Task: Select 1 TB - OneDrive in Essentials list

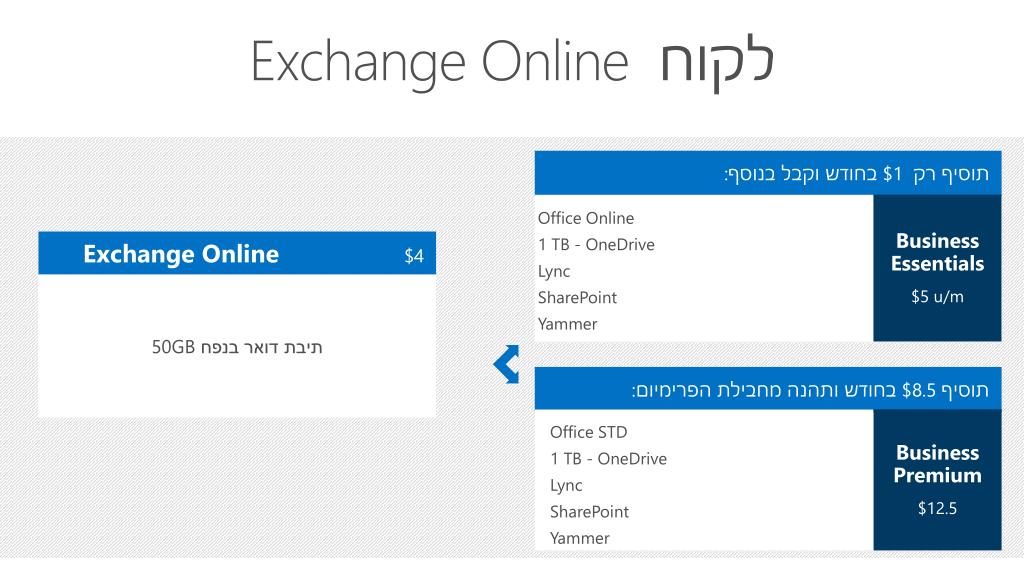Action: 596,245
